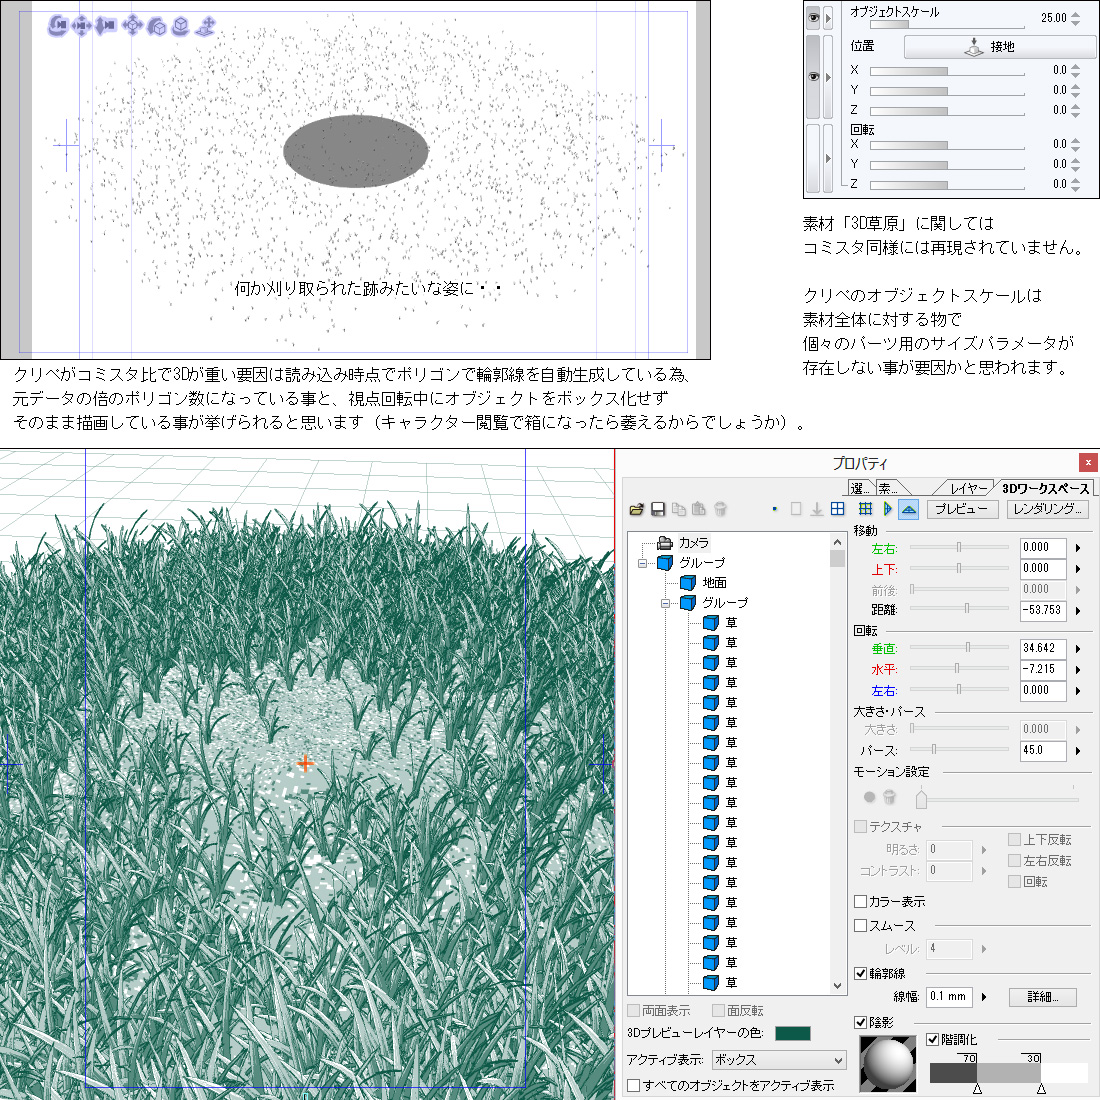The image size is (1100, 1100).
Task: Click the camera pan icon in viewport
Action: pyautogui.click(x=82, y=25)
